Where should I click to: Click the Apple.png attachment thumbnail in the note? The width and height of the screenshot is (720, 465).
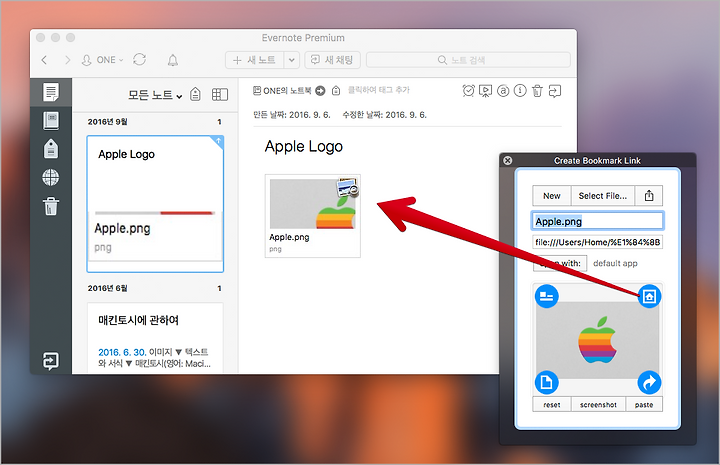[313, 216]
